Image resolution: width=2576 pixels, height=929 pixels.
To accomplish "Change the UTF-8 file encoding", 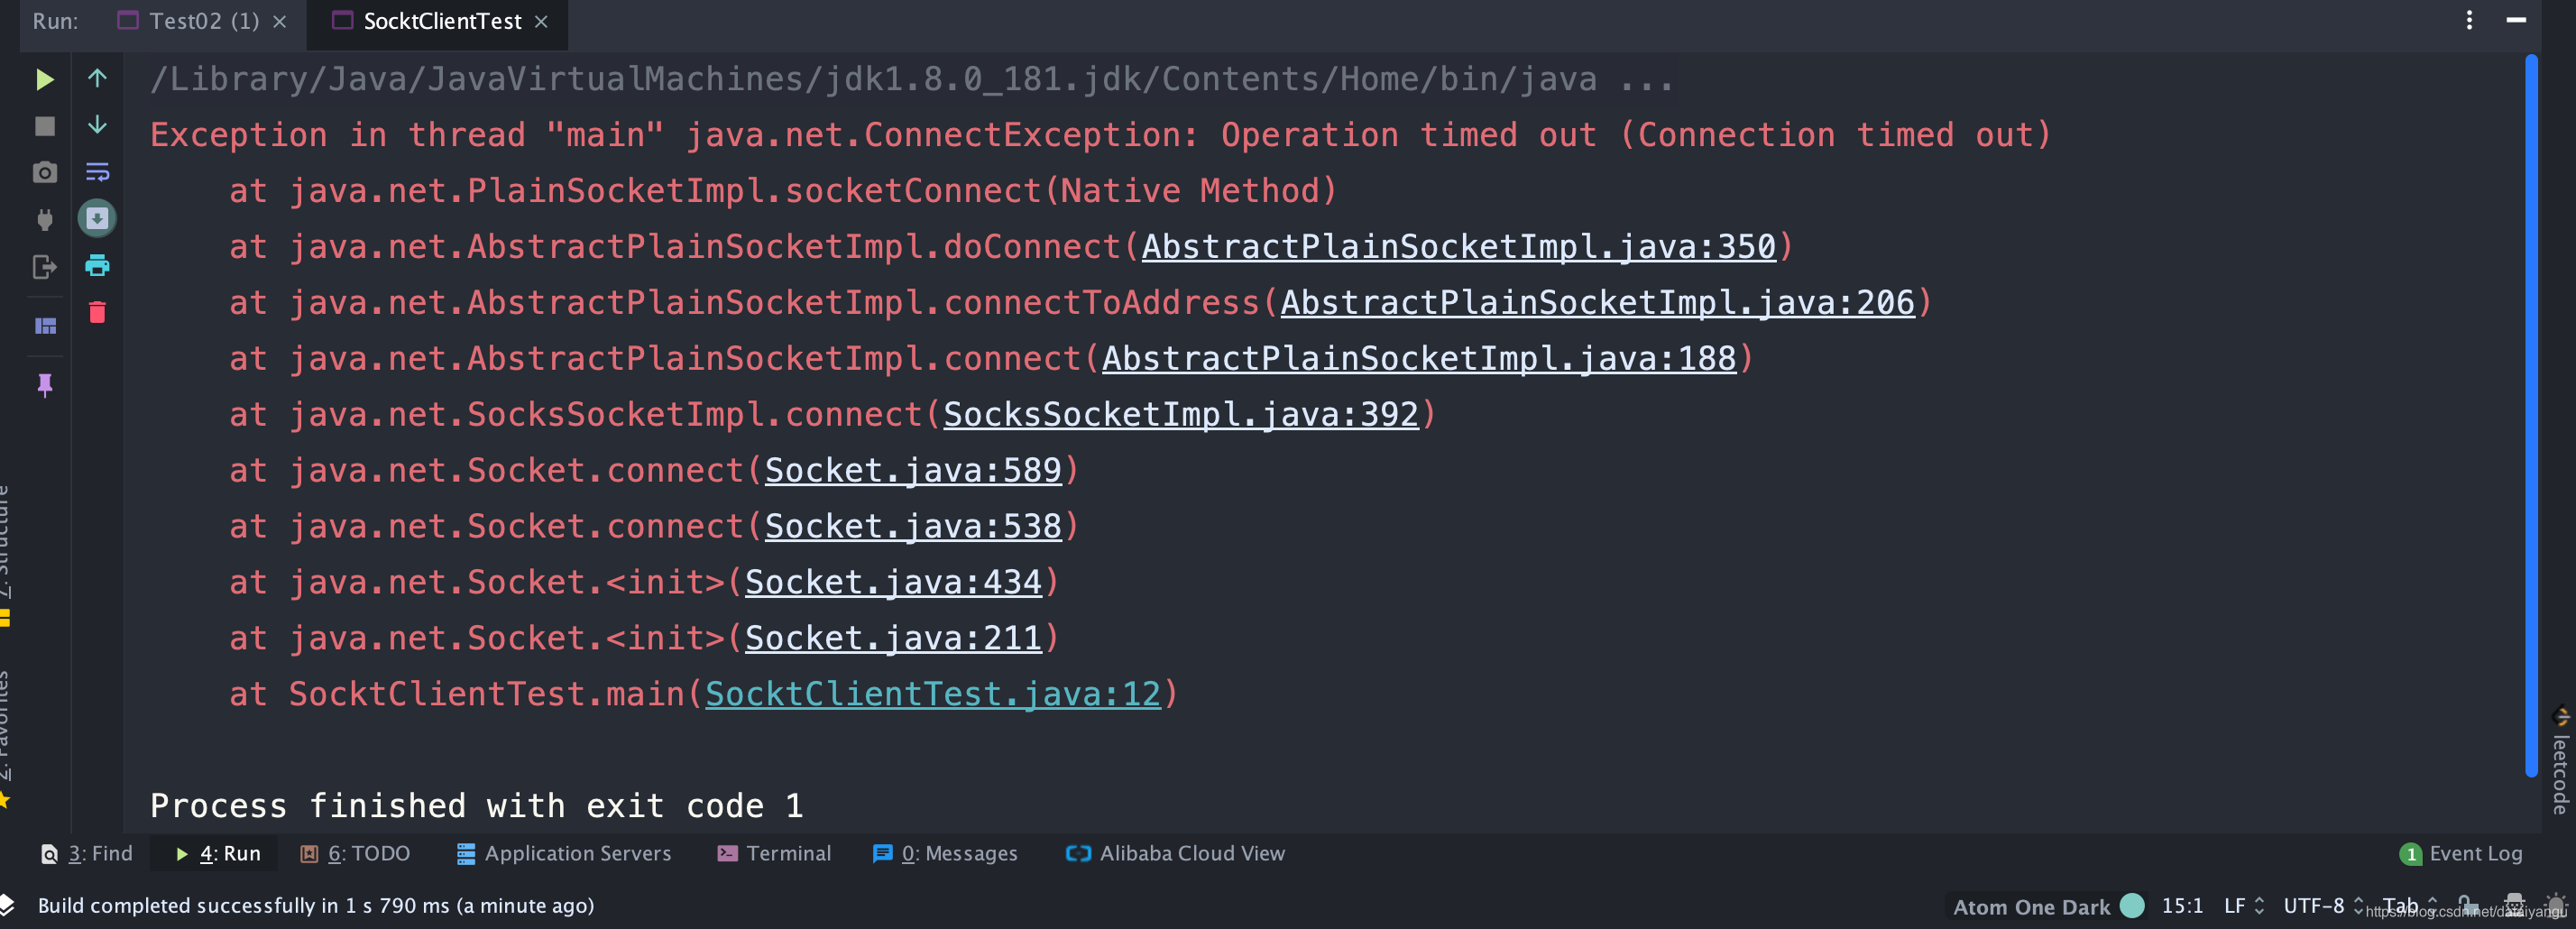I will point(2323,906).
